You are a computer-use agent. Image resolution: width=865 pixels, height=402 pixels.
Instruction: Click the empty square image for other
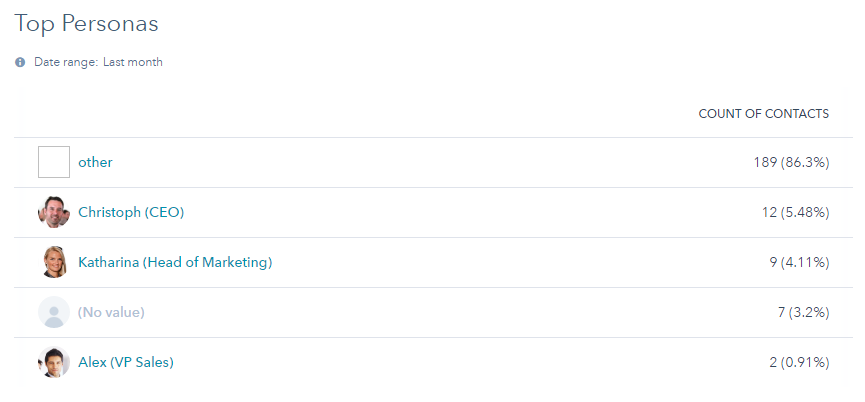click(x=54, y=162)
